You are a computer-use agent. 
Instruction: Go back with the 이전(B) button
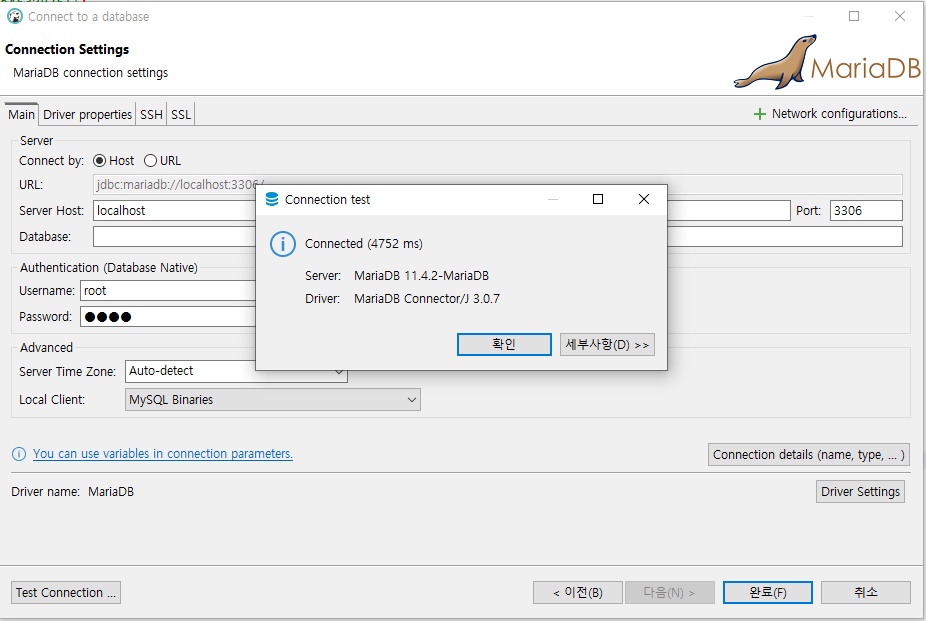point(578,593)
